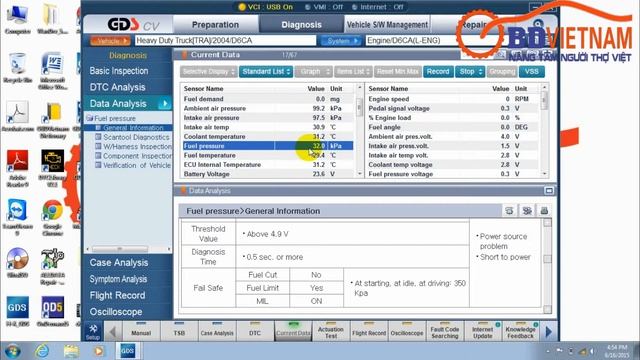Launch Actuation Test from the bottom toolbar
The width and height of the screenshot is (640, 360).
click(331, 331)
